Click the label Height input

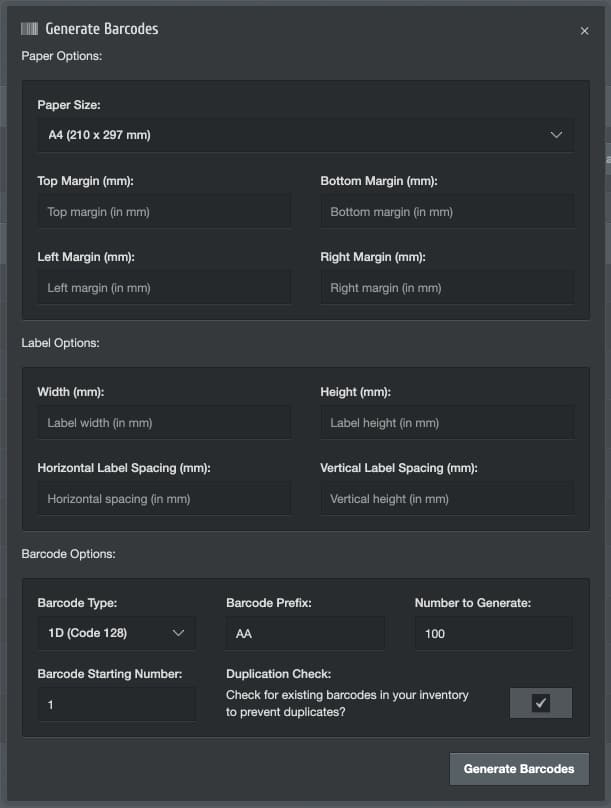coord(447,423)
